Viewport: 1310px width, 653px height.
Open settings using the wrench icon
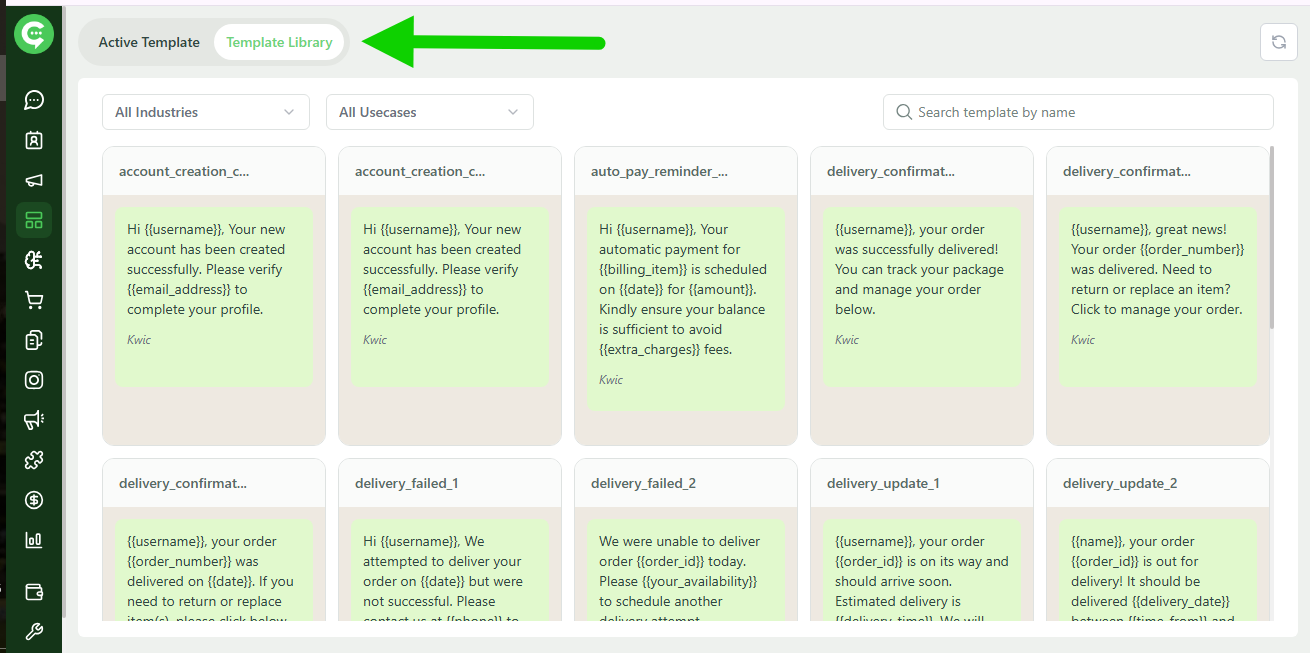[x=33, y=631]
